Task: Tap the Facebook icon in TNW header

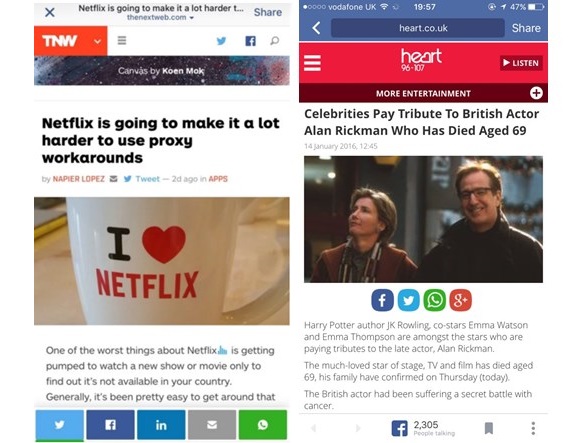Action: tap(250, 41)
